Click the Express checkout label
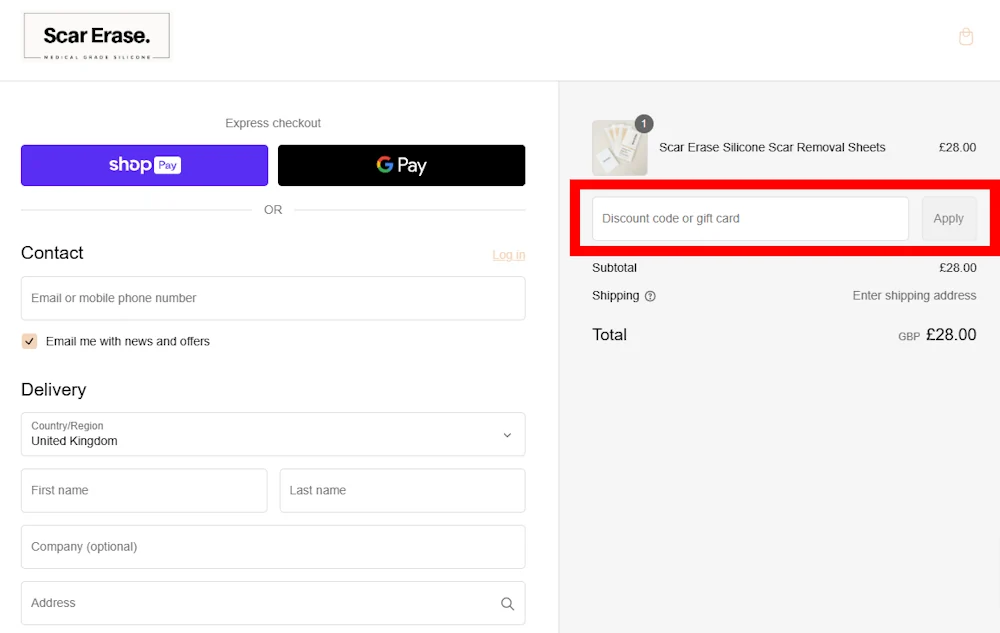The width and height of the screenshot is (1000, 633). click(x=273, y=123)
